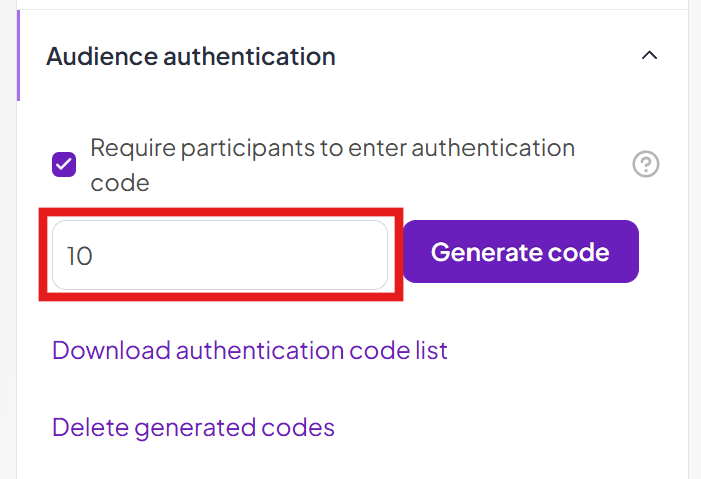Focus the number input next to Generate code
Screen dimensions: 701x479
click(220, 255)
